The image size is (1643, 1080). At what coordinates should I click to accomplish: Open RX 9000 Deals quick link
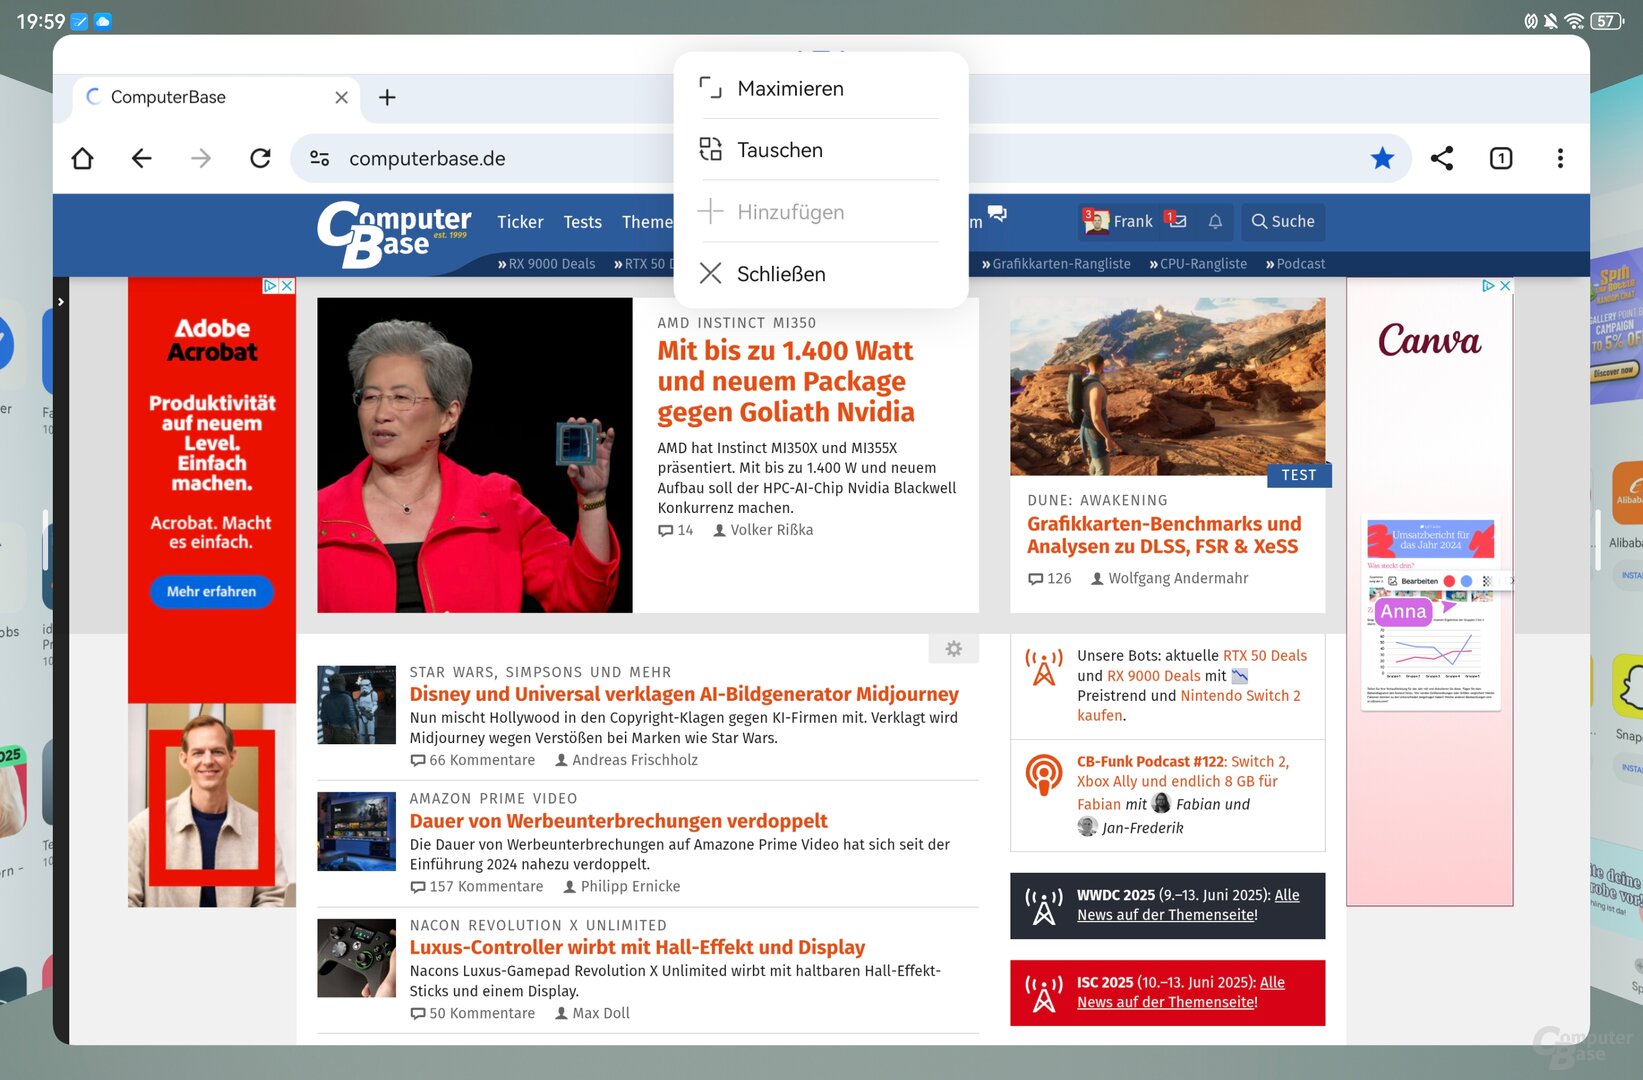pos(546,264)
